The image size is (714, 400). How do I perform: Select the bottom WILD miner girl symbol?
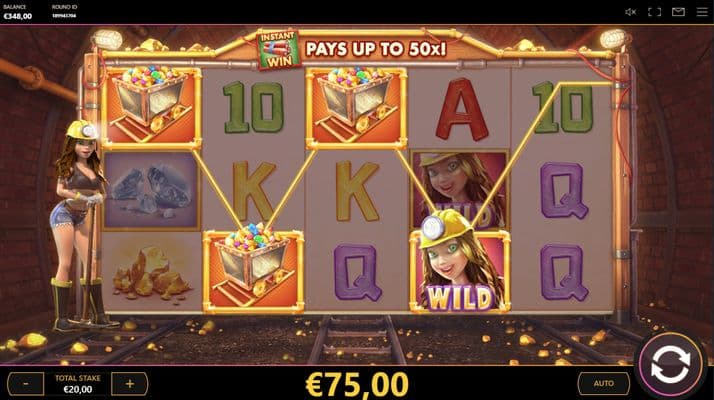point(460,269)
